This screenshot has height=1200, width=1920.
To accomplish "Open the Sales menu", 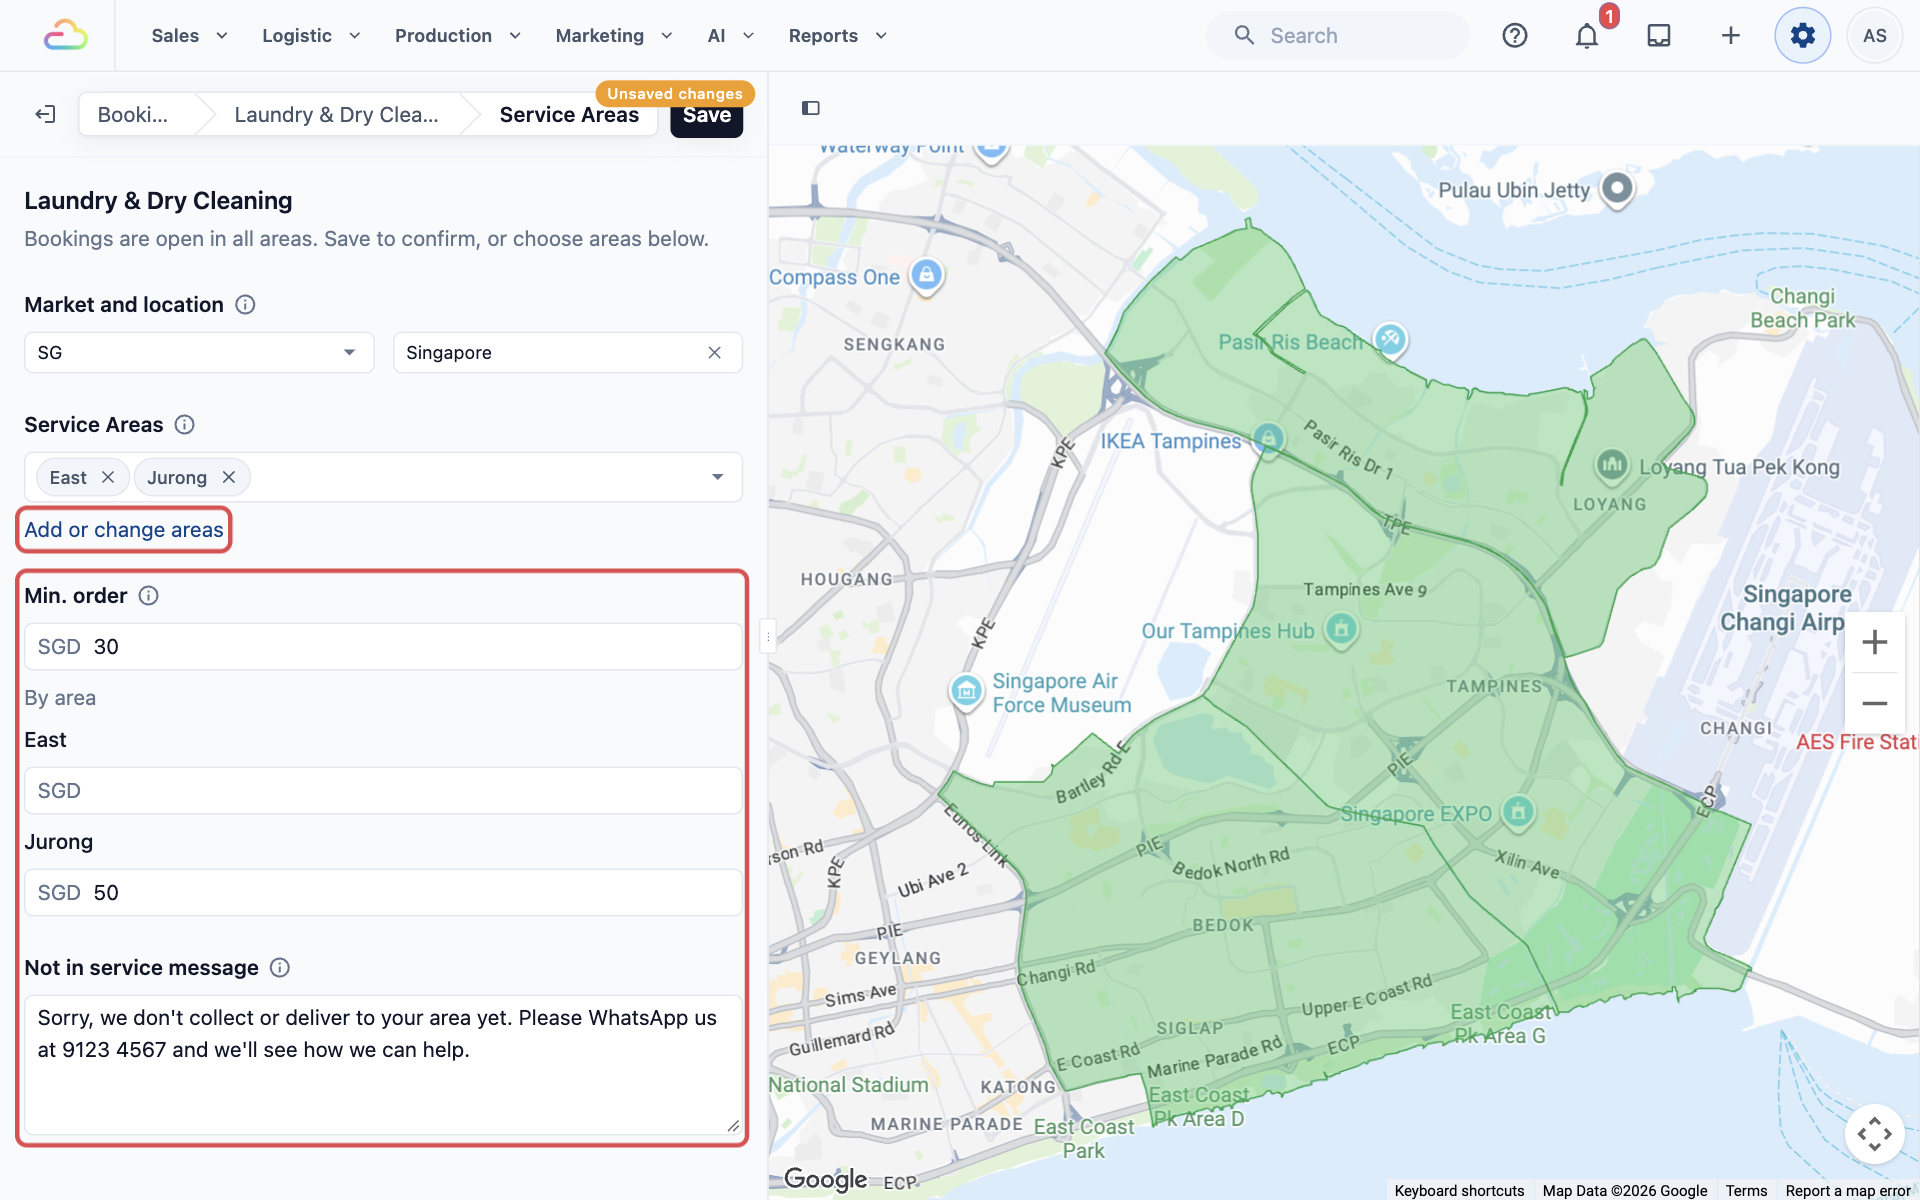I will (190, 36).
